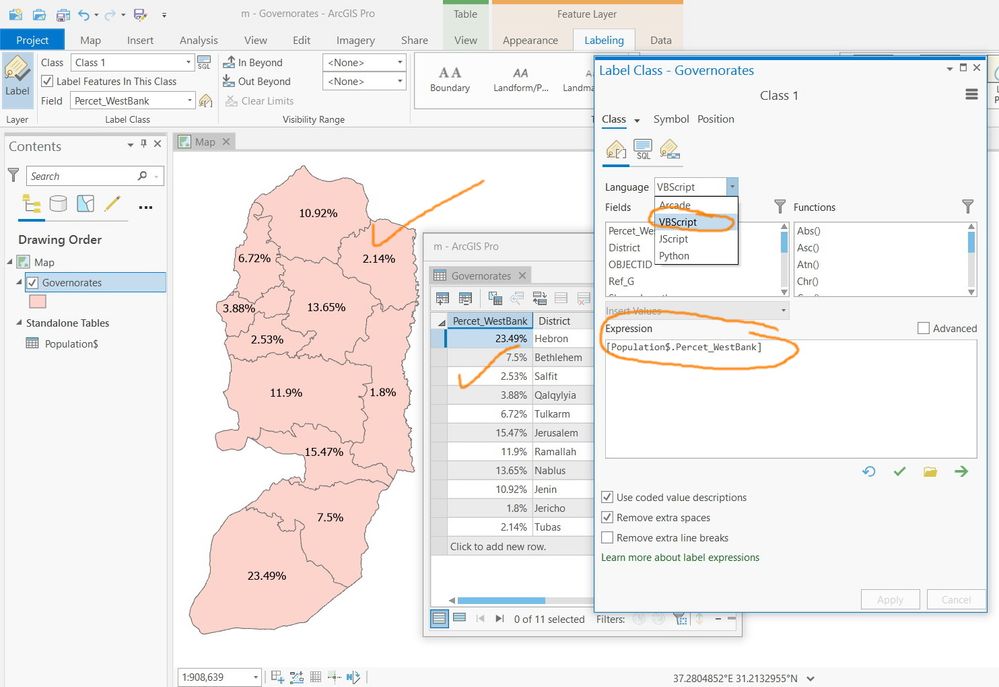Click the Search box in Contents pane

click(x=95, y=176)
